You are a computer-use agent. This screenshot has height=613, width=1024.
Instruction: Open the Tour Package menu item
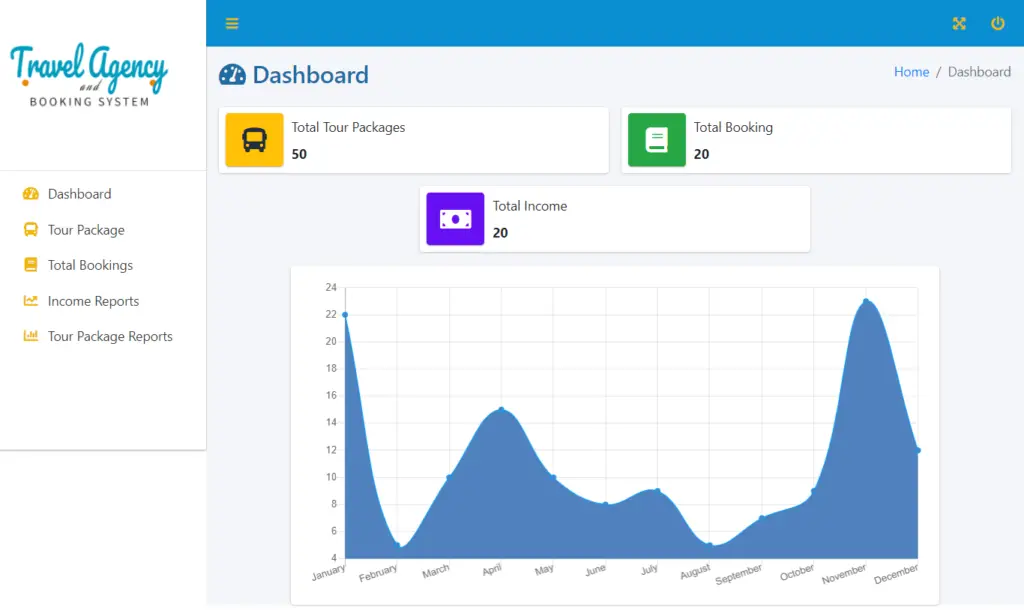pos(86,230)
